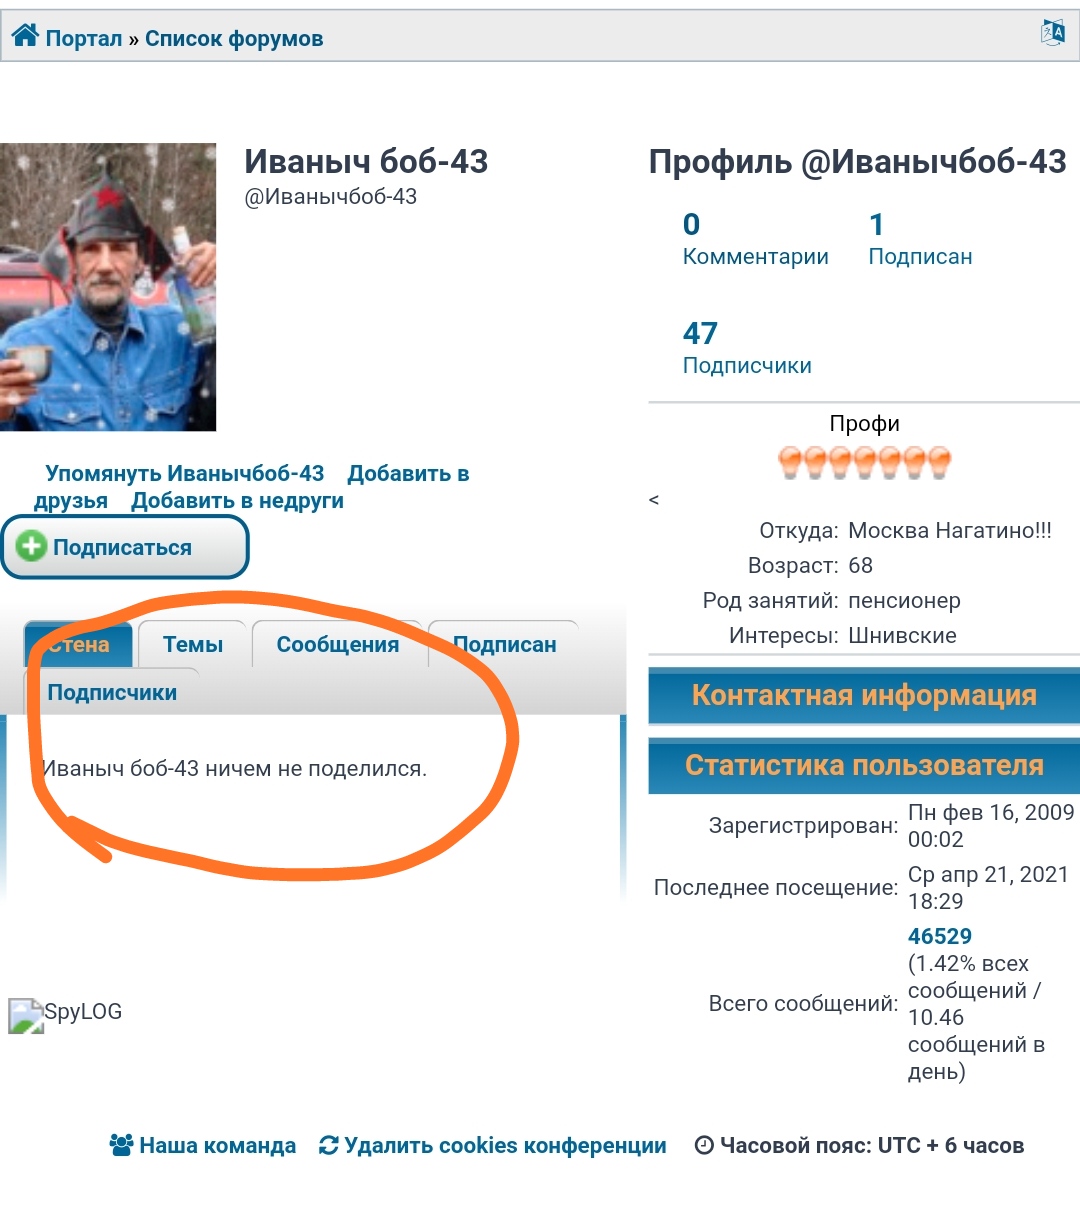The height and width of the screenshot is (1222, 1080).
Task: Open the Подписчики tab
Action: pos(112,692)
